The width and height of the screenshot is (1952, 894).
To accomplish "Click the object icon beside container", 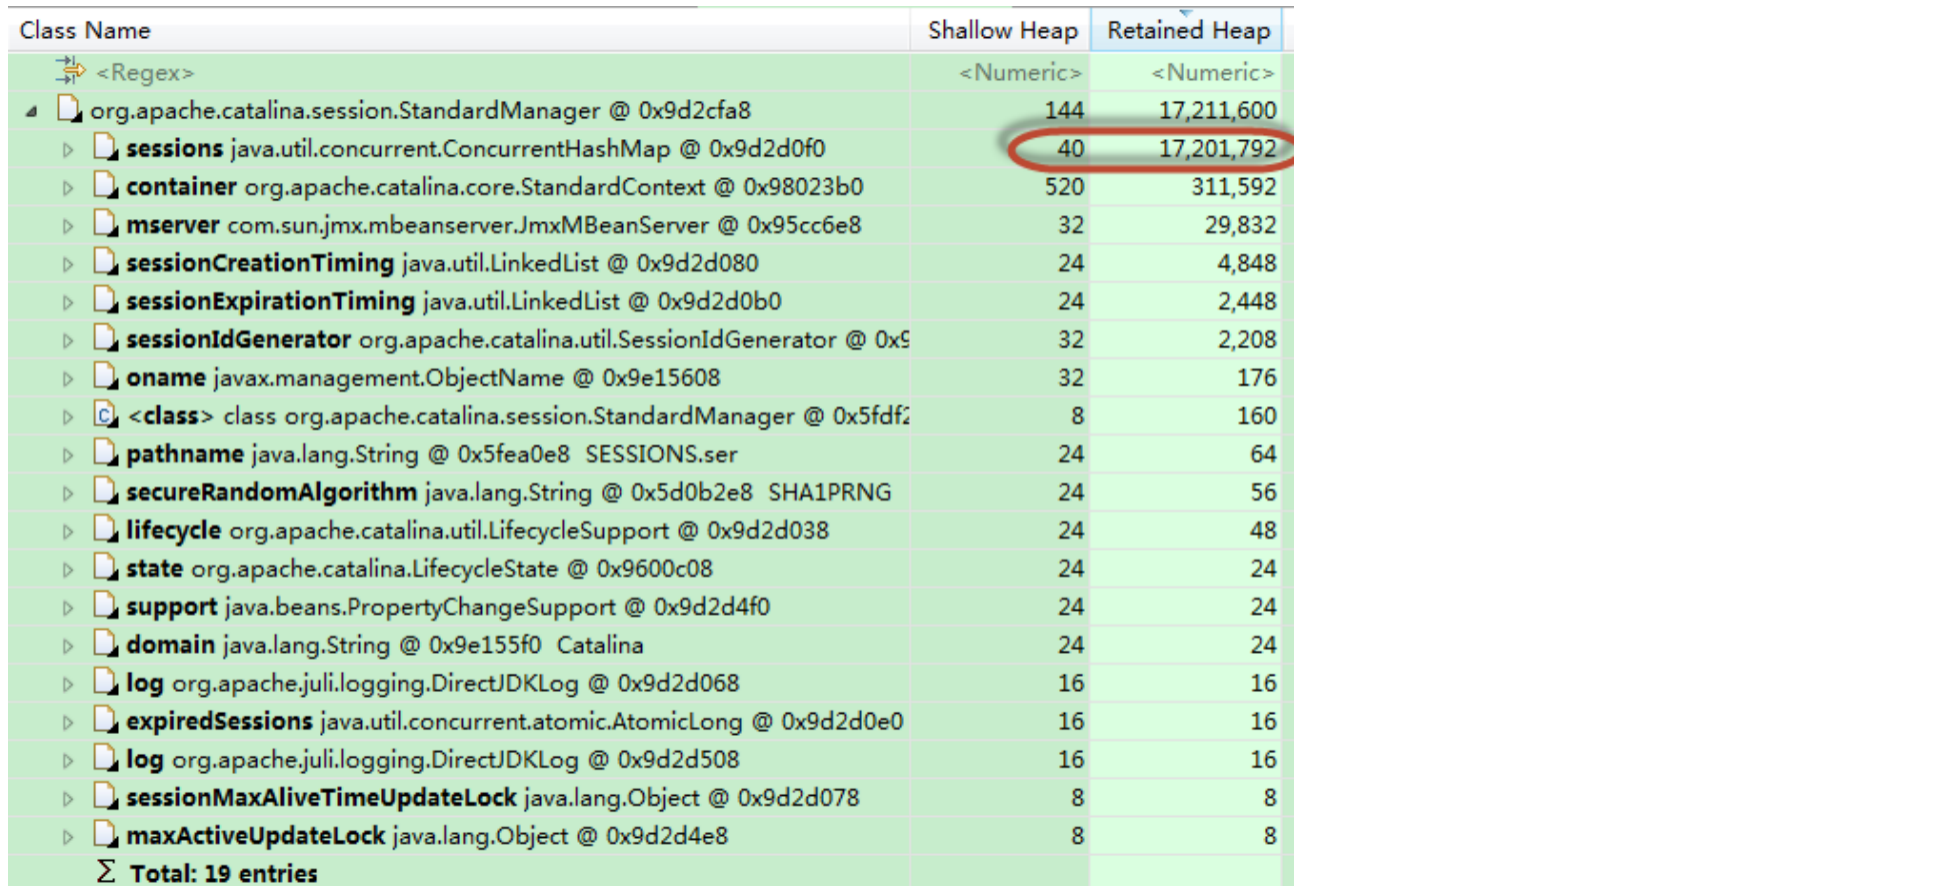I will [x=105, y=185].
